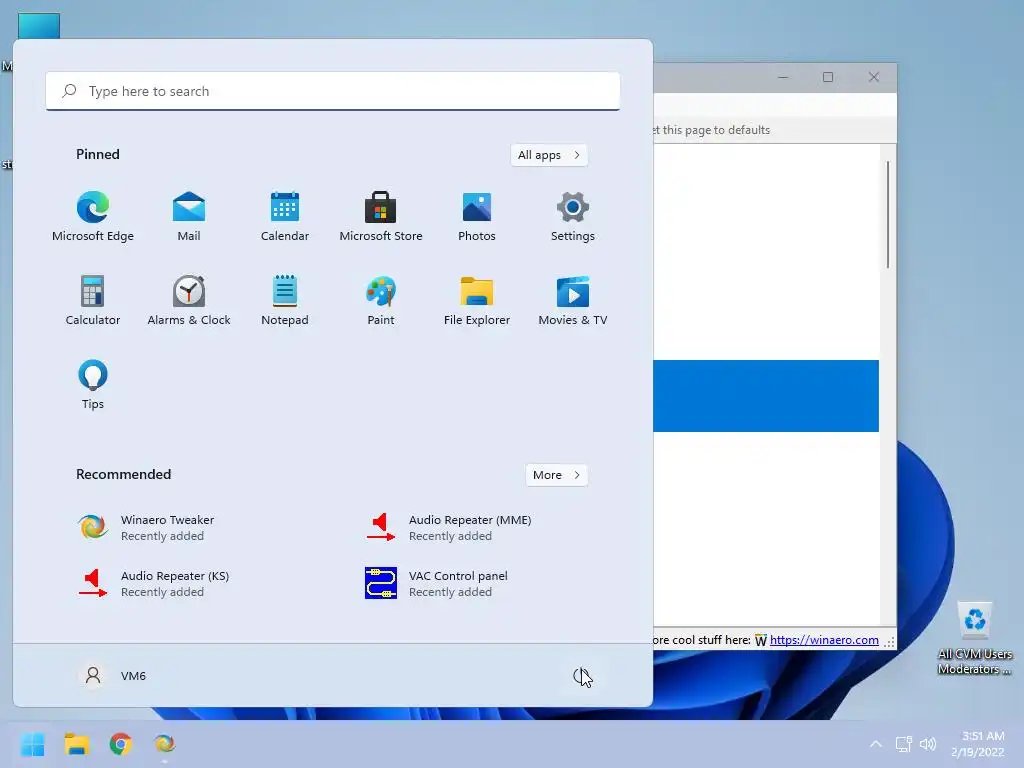Click the Type here to search box
Image resolution: width=1024 pixels, height=768 pixels.
332,91
